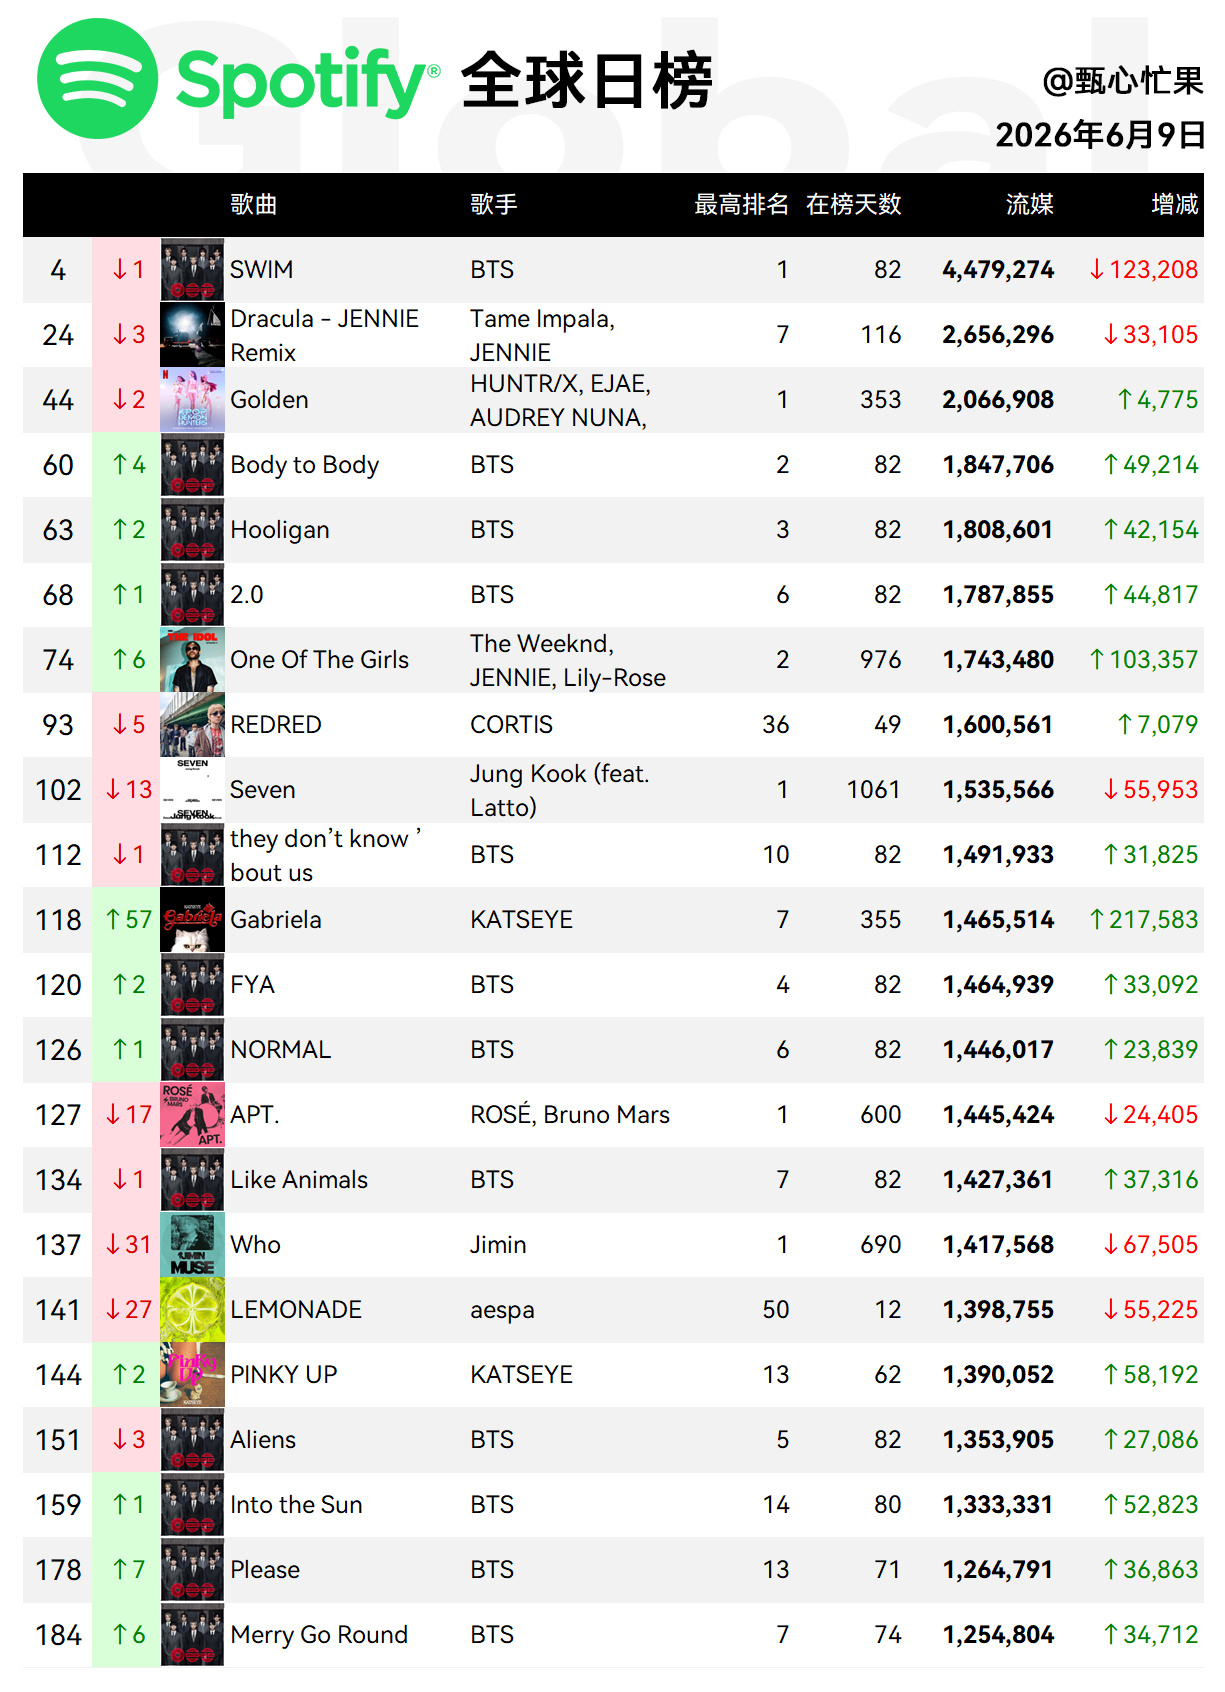
Task: Click stream count 4,479,274
Action: pos(998,270)
